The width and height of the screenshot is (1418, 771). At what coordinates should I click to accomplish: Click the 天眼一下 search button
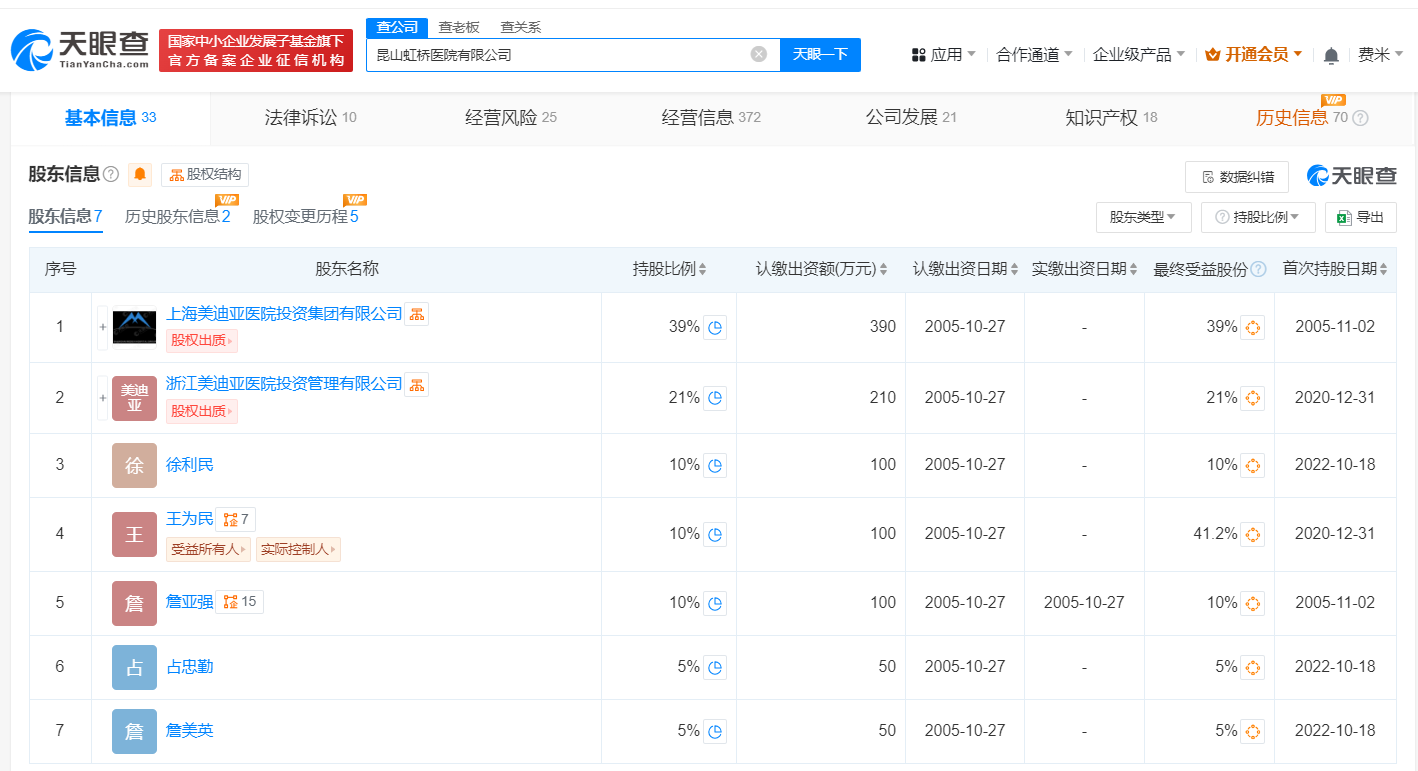[820, 55]
